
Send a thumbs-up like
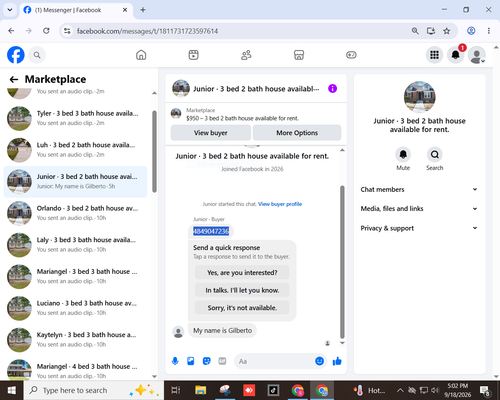(337, 361)
